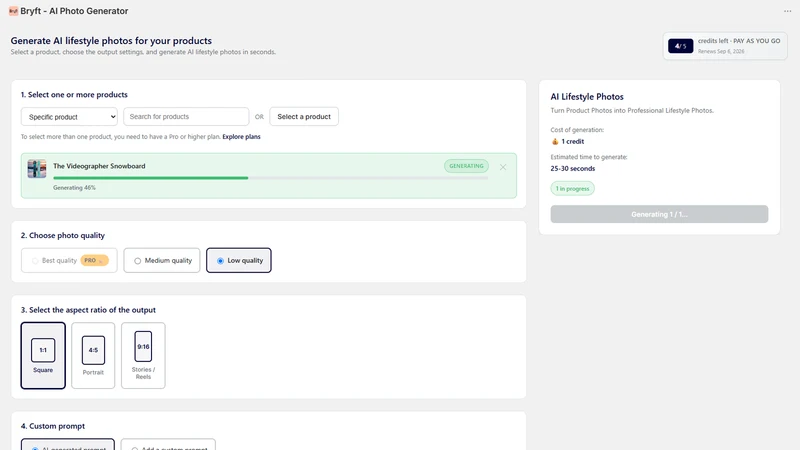Select the Best quality radio option
800x450 pixels.
[35, 261]
